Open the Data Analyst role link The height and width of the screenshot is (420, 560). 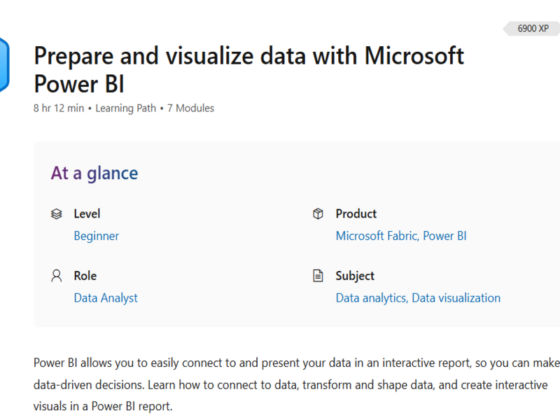pyautogui.click(x=105, y=298)
